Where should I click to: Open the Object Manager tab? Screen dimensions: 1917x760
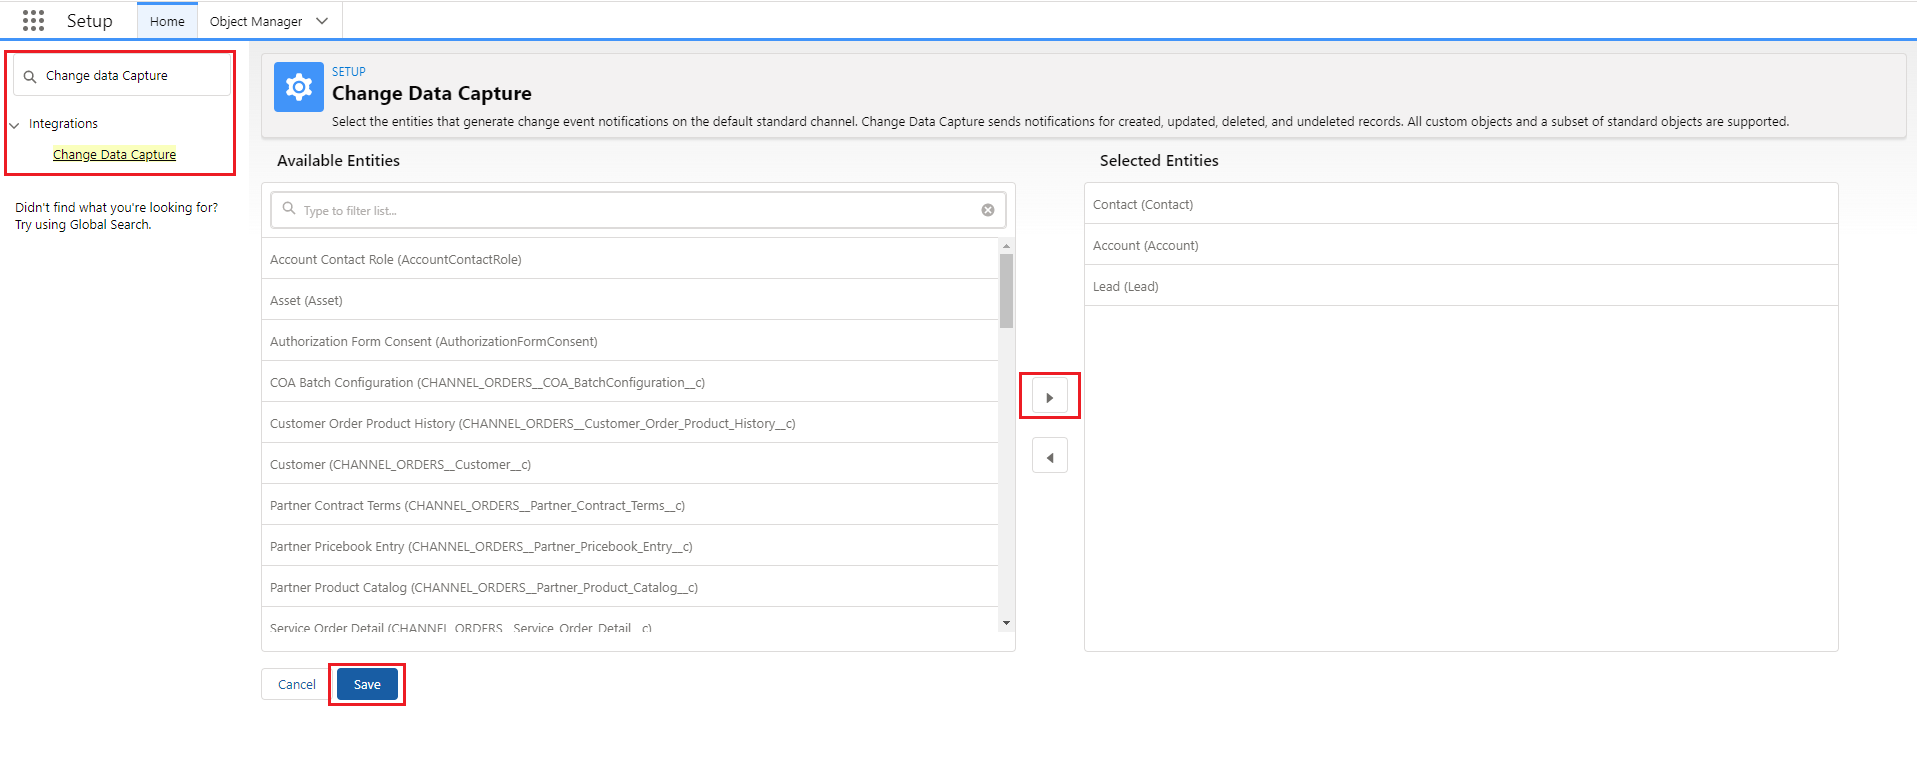point(256,21)
